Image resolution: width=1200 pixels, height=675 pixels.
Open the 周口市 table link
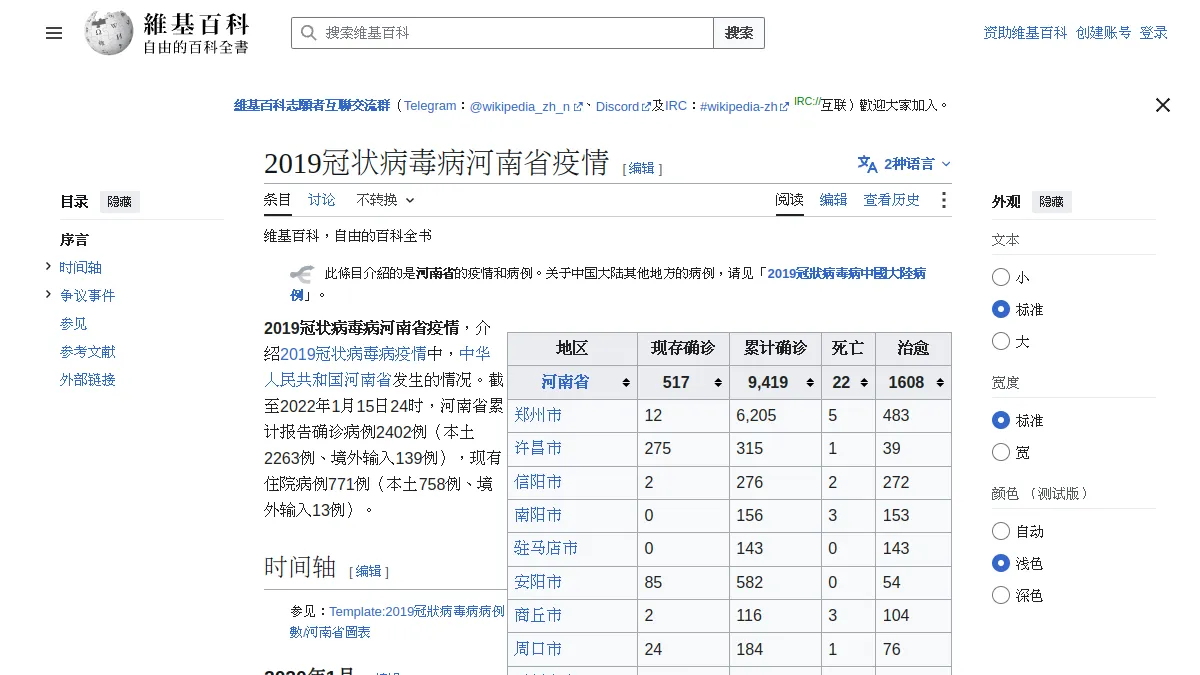[538, 649]
